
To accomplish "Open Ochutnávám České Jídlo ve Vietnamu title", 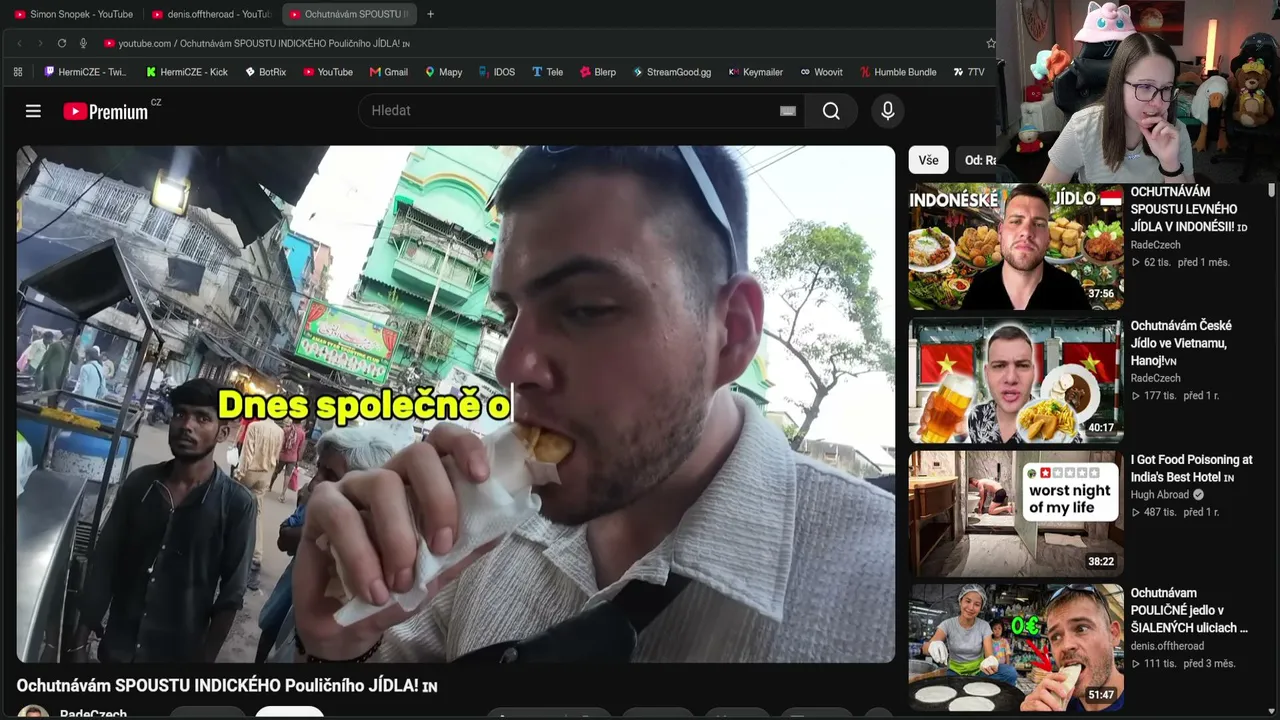I will [1181, 343].
